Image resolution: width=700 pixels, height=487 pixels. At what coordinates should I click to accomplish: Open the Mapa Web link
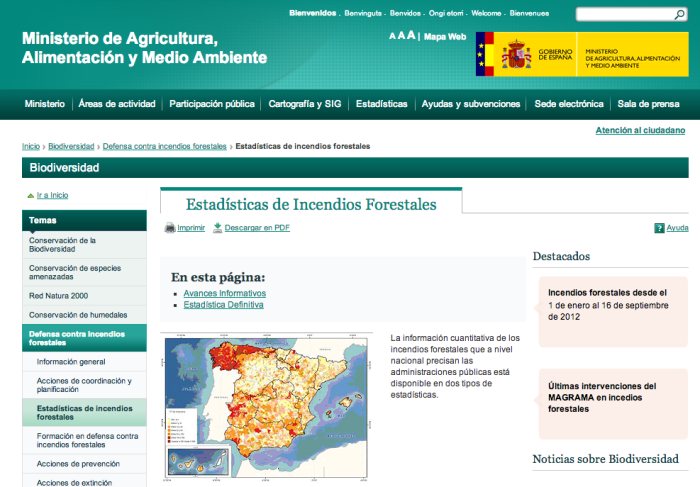coord(445,37)
